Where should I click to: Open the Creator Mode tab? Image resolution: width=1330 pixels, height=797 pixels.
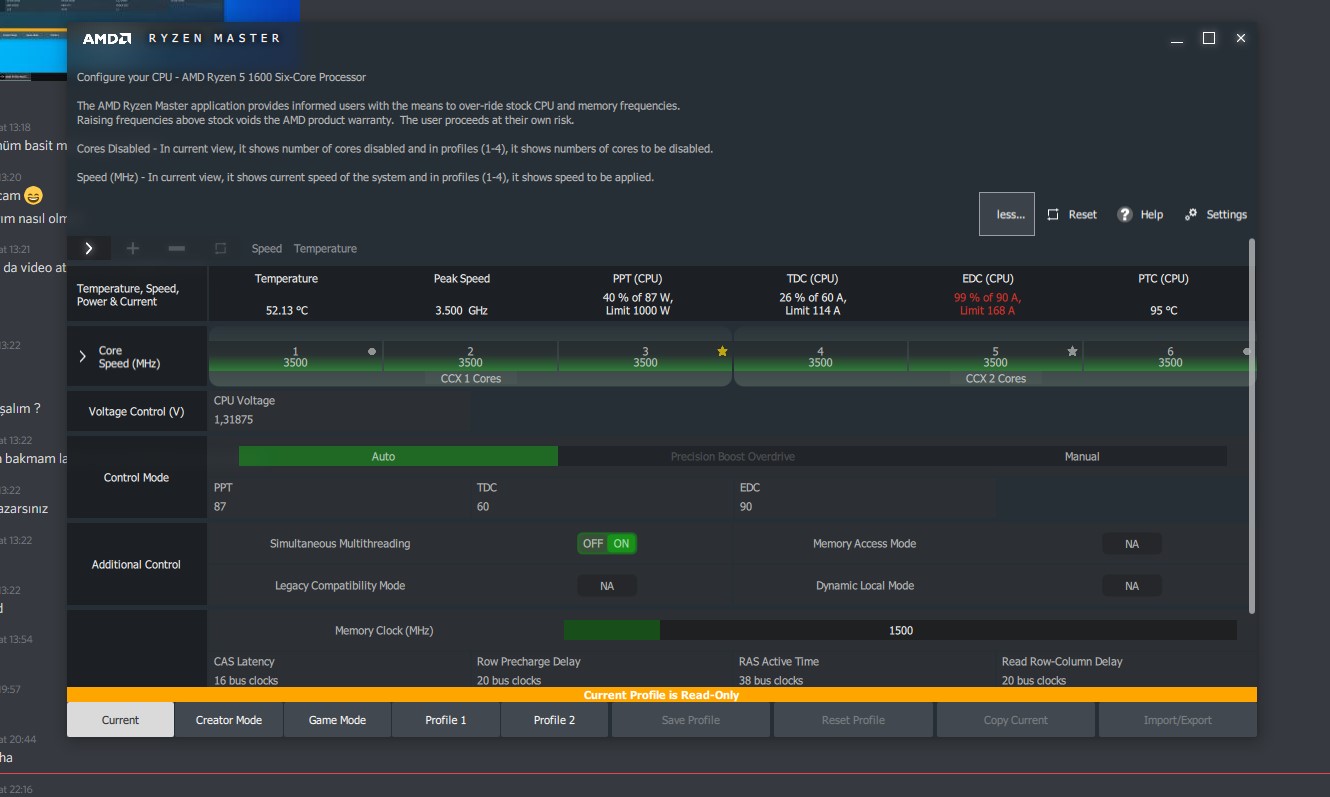click(x=229, y=720)
